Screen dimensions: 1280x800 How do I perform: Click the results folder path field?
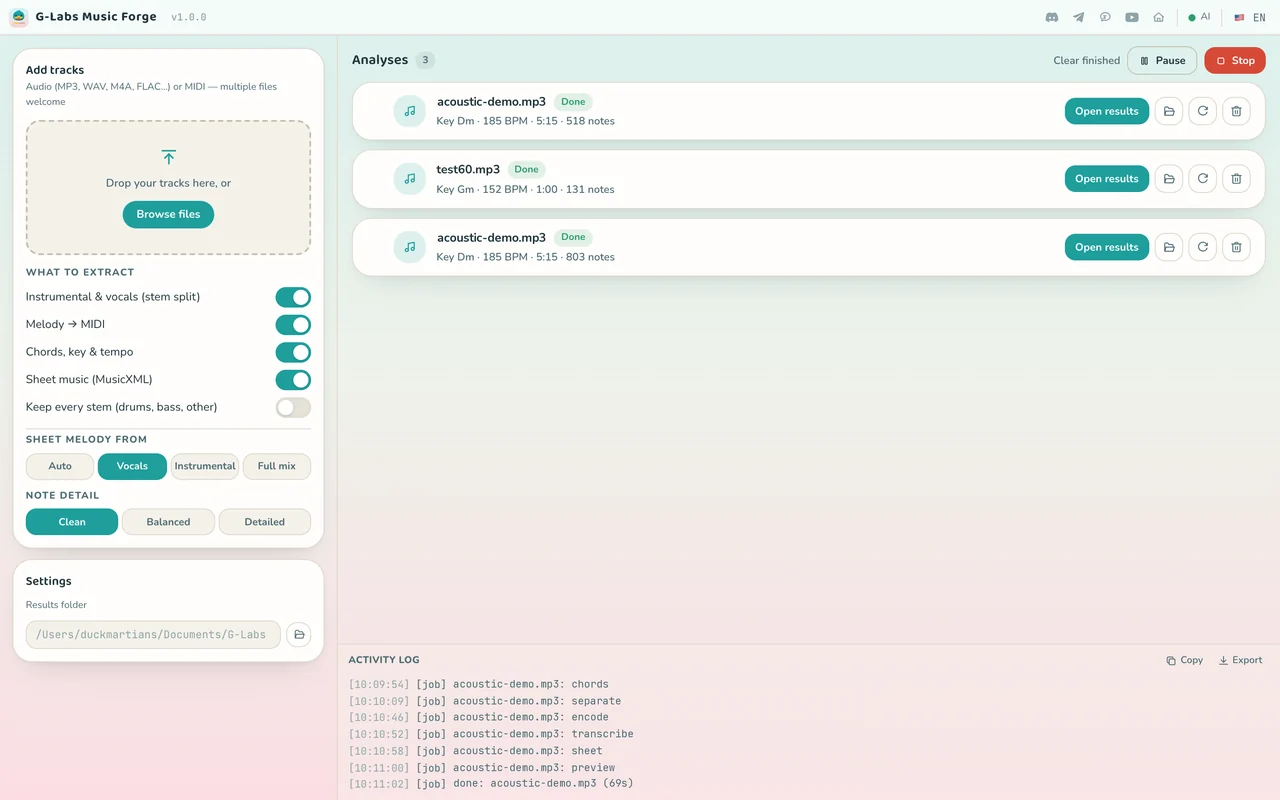153,635
